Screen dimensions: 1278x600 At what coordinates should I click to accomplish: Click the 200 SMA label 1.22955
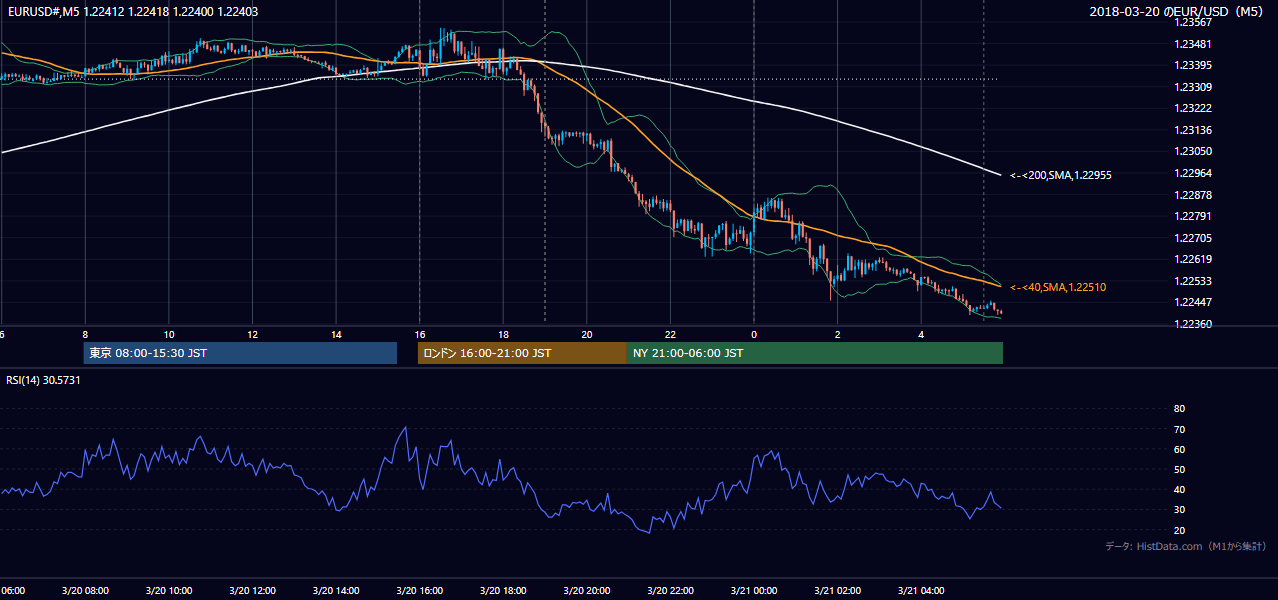coord(1061,175)
